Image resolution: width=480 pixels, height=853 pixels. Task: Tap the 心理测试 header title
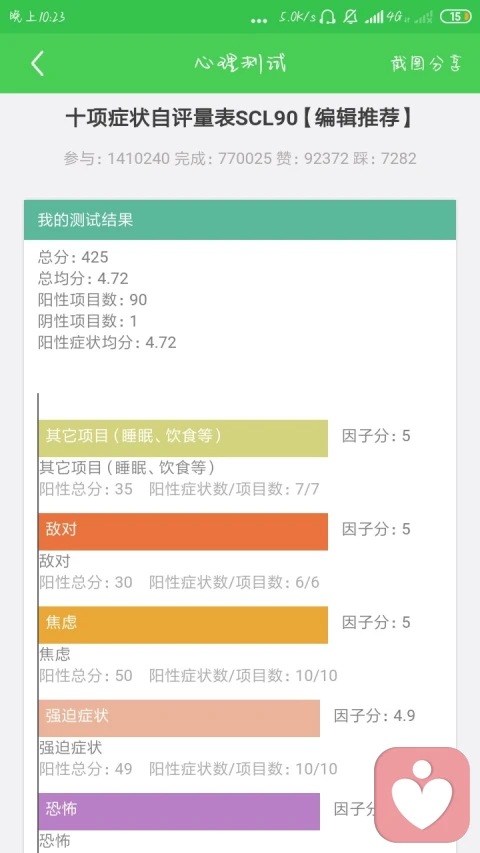(x=240, y=64)
